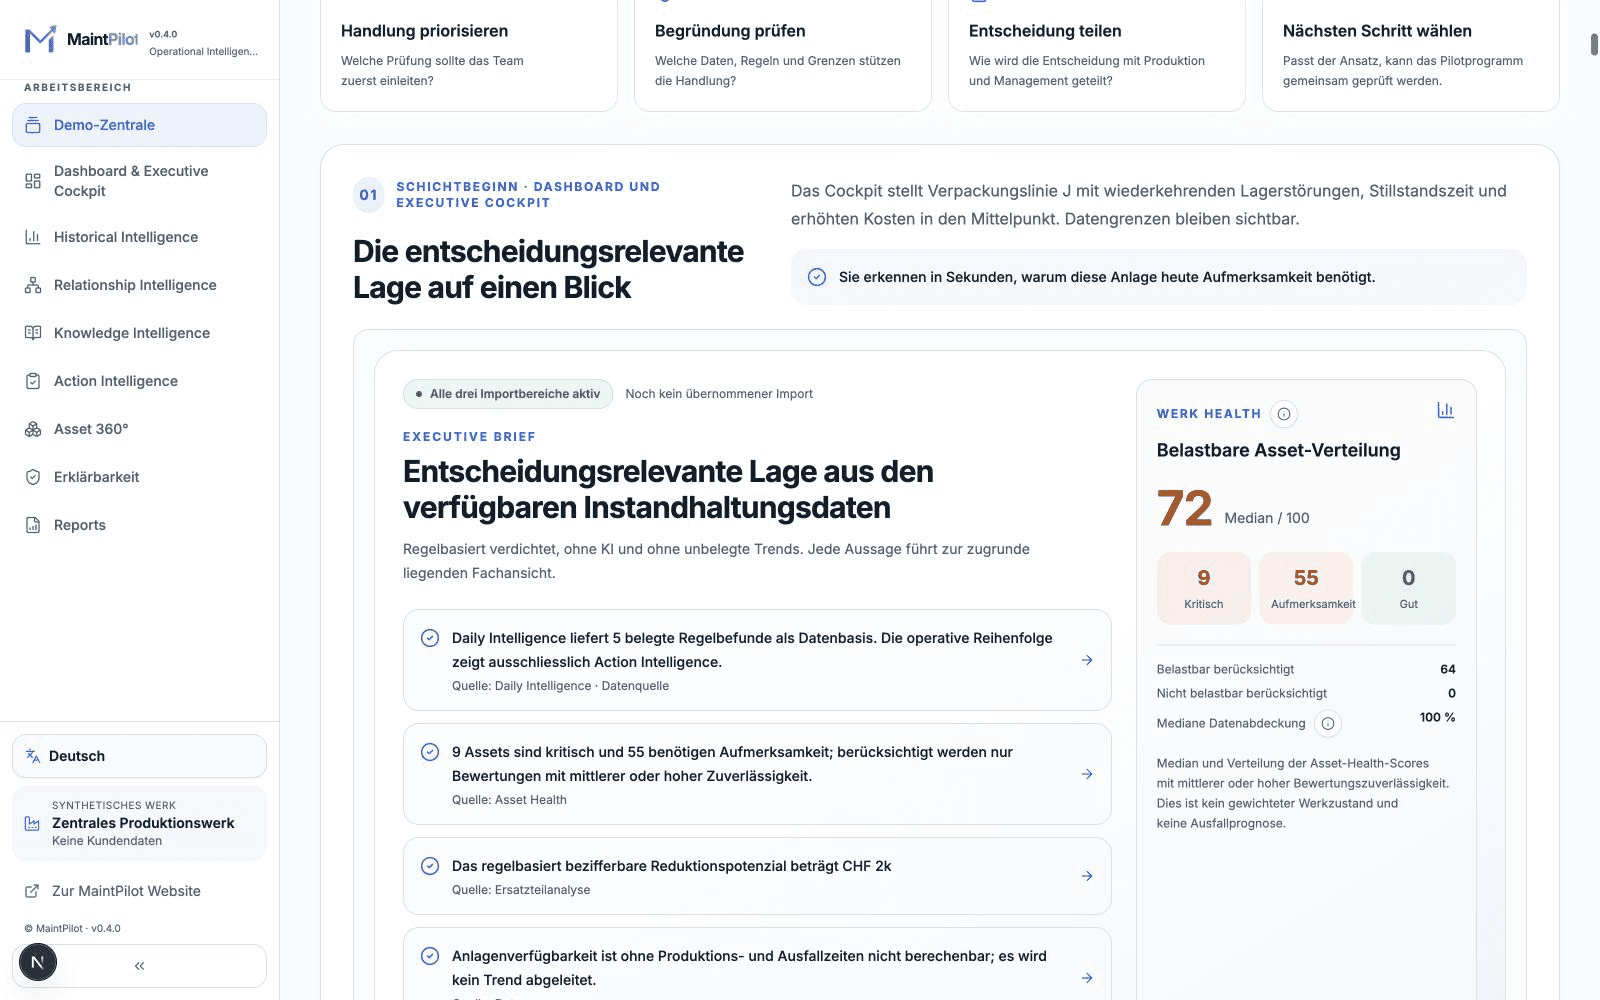The height and width of the screenshot is (1000, 1600).
Task: Open the Reduktionspotenzial beträgt CHF 2k row
Action: [757, 876]
